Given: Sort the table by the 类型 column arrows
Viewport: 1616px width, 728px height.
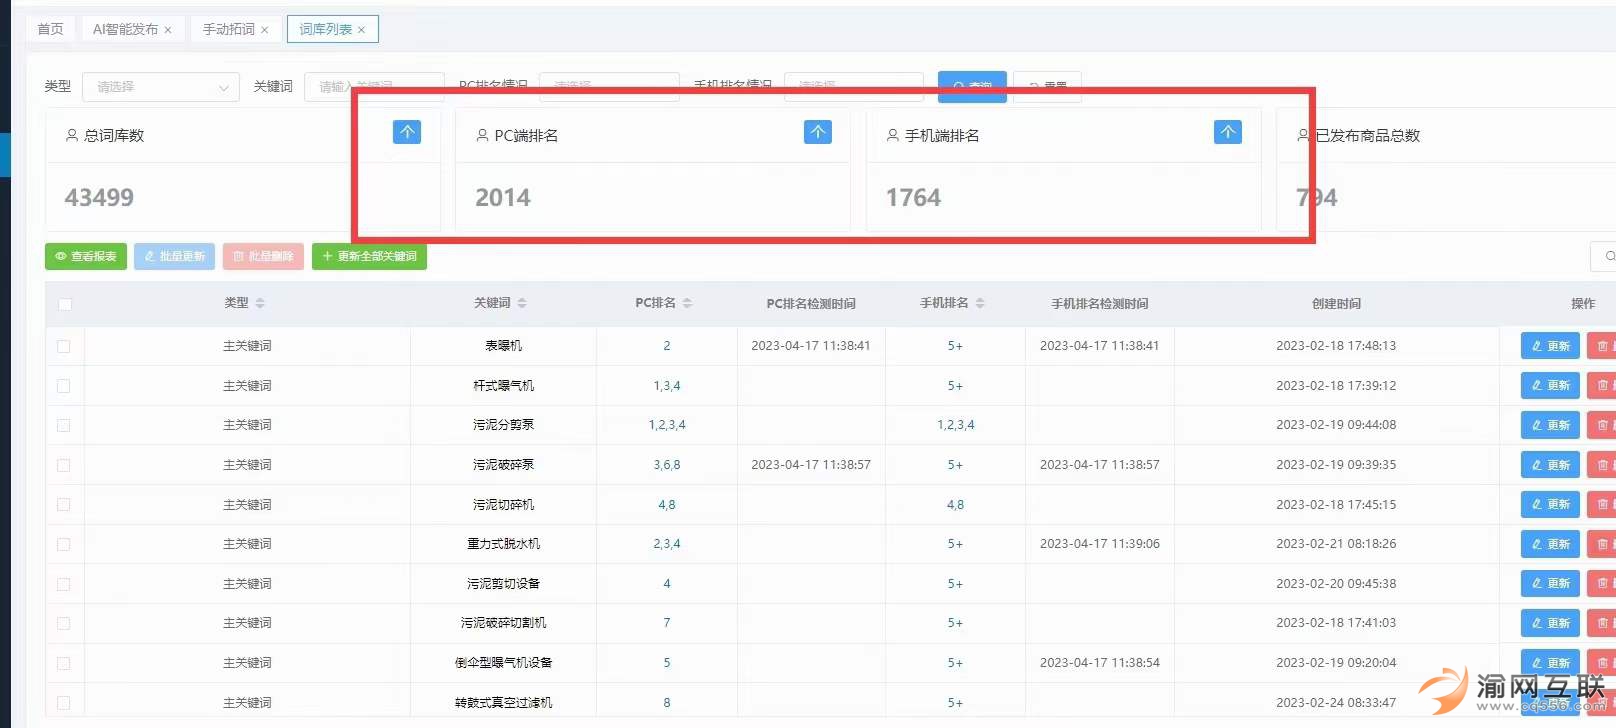Looking at the screenshot, I should 260,303.
